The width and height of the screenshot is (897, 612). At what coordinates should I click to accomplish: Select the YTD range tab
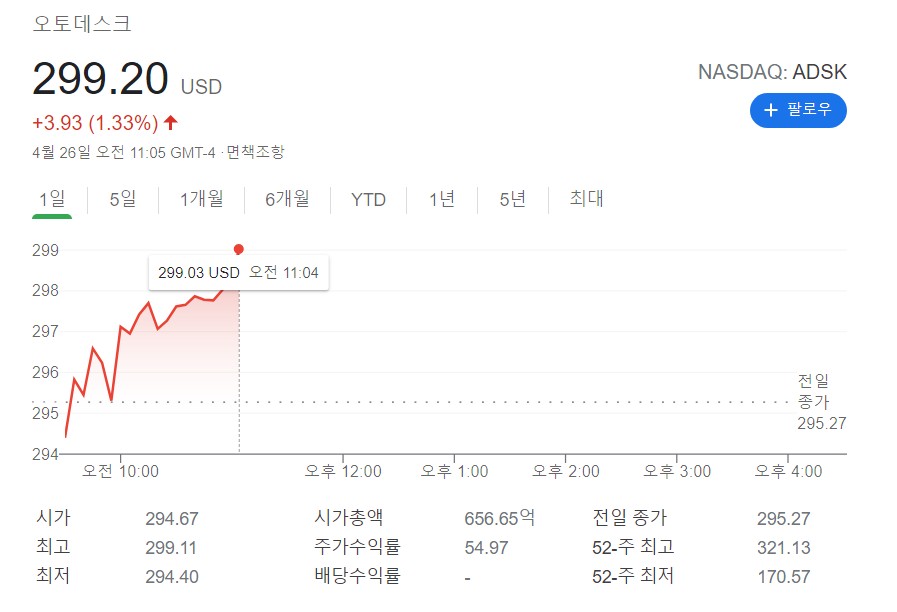368,200
